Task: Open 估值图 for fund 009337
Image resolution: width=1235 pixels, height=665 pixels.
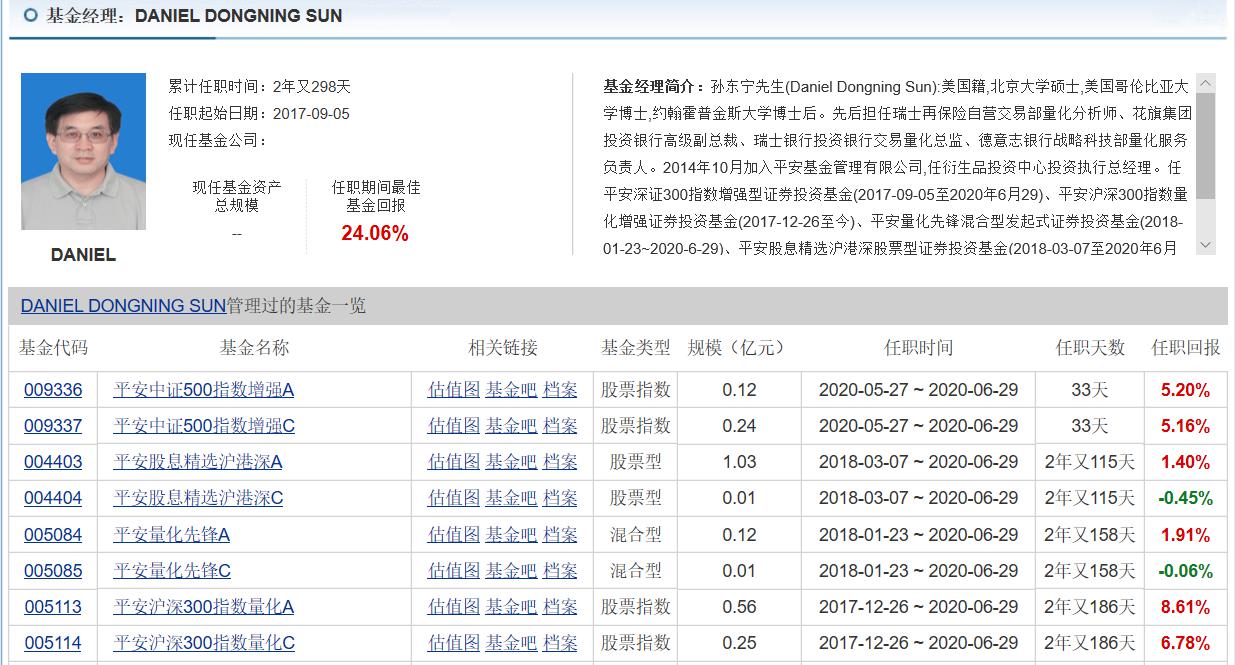Action: pyautogui.click(x=454, y=426)
